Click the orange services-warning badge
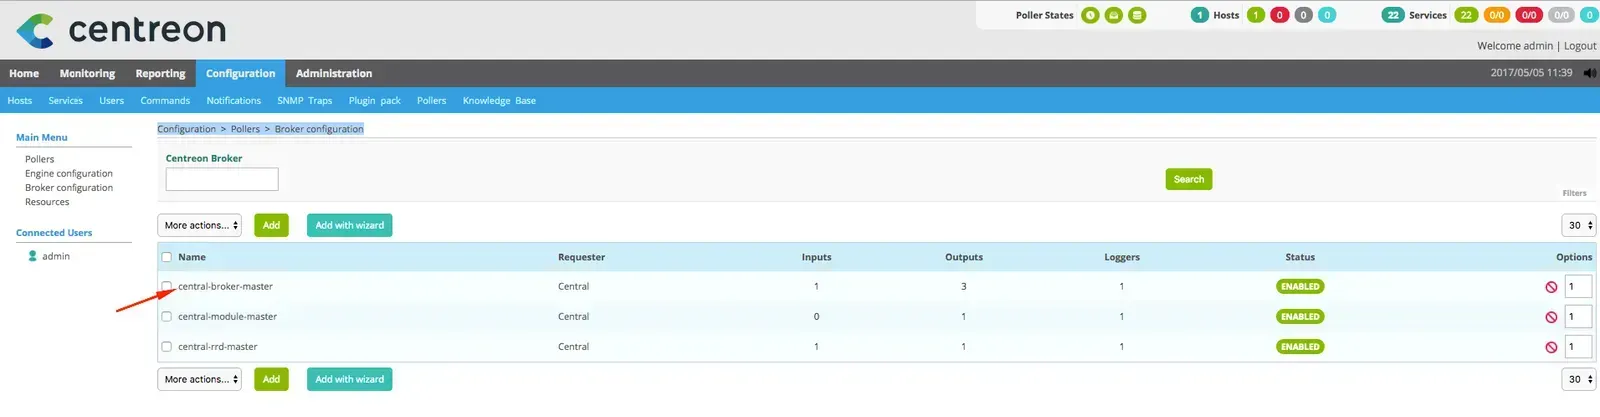Screen dimensions: 1600x417 1497,15
